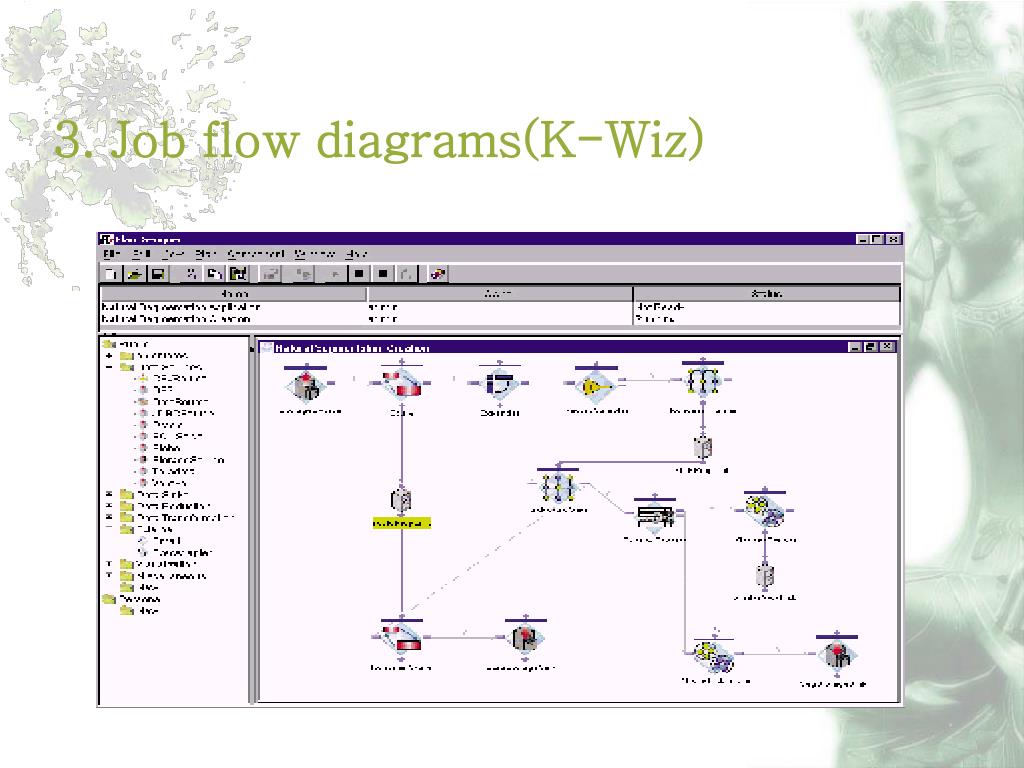Select the yellow highlighted node label
Screen dimensions: 1024x768
coord(402,524)
